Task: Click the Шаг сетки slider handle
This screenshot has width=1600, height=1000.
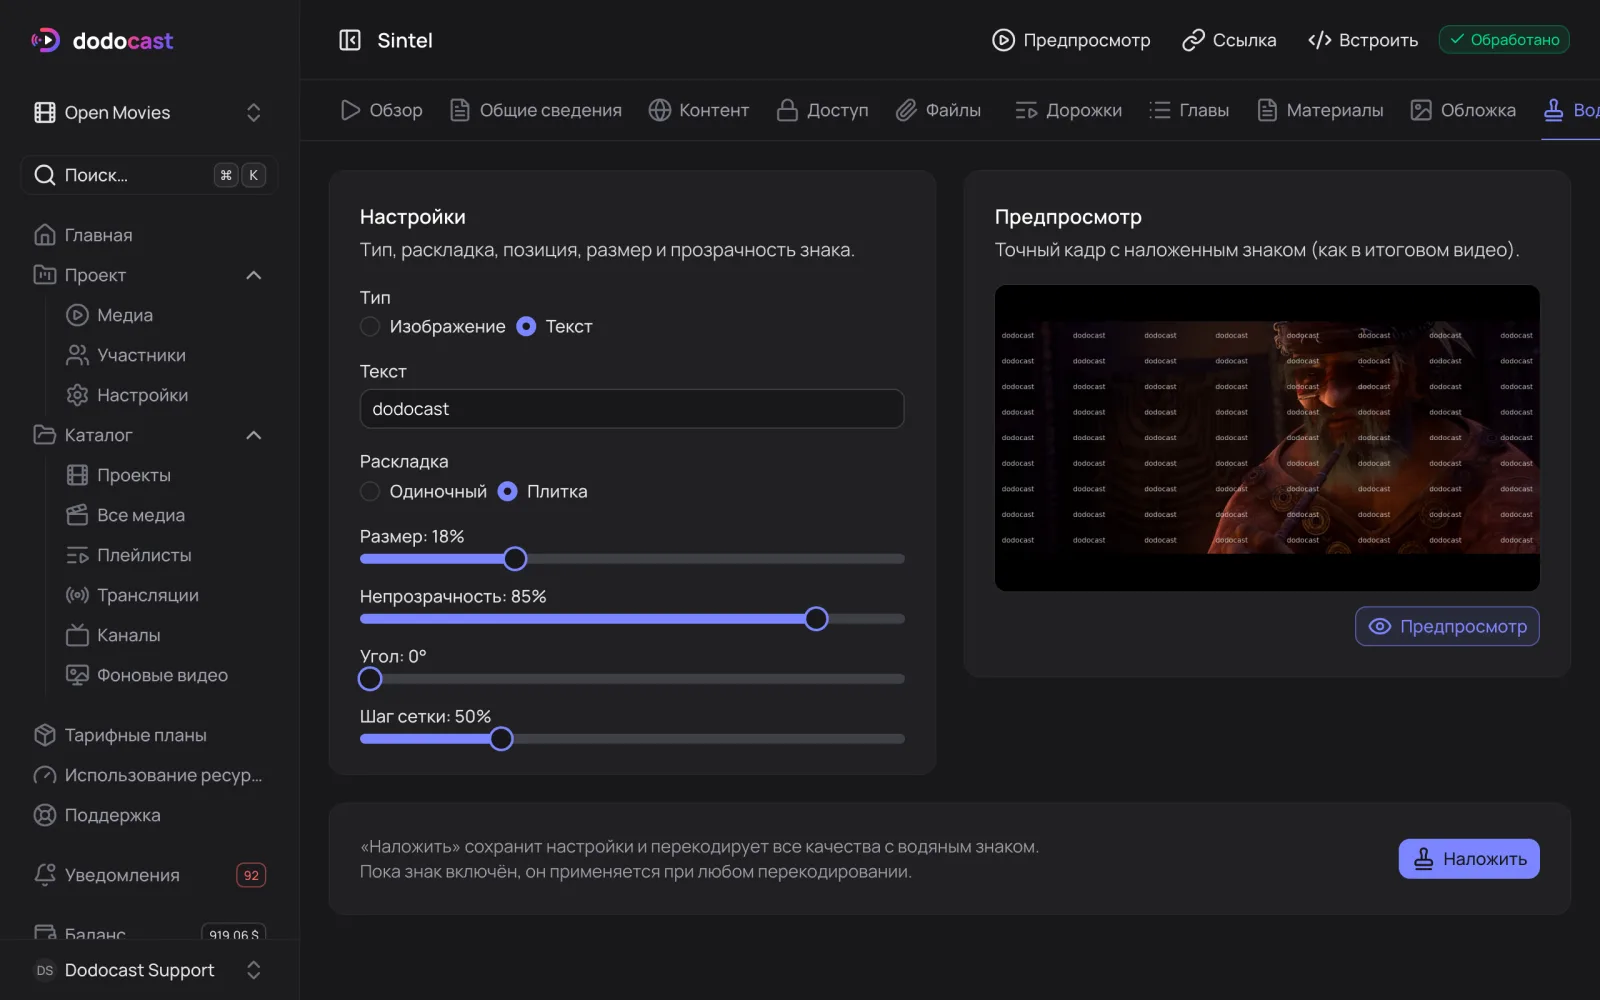Action: point(501,739)
